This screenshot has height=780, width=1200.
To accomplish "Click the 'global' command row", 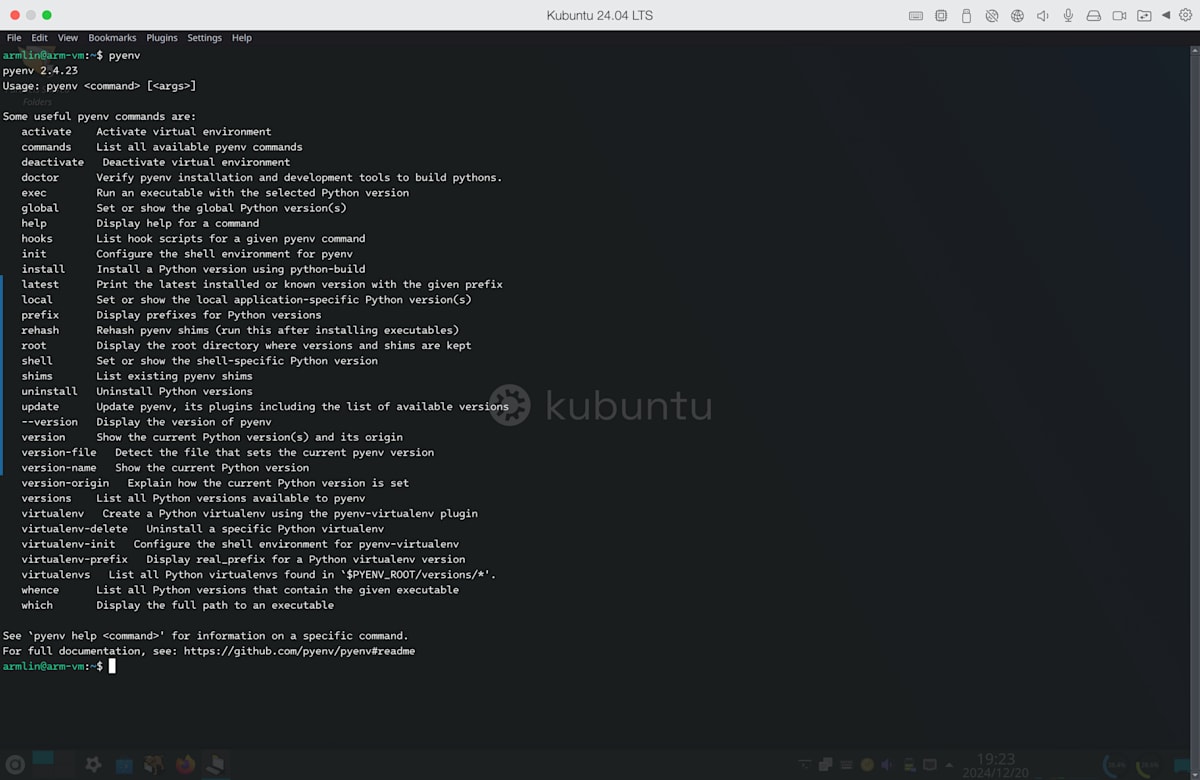I will pyautogui.click(x=184, y=208).
